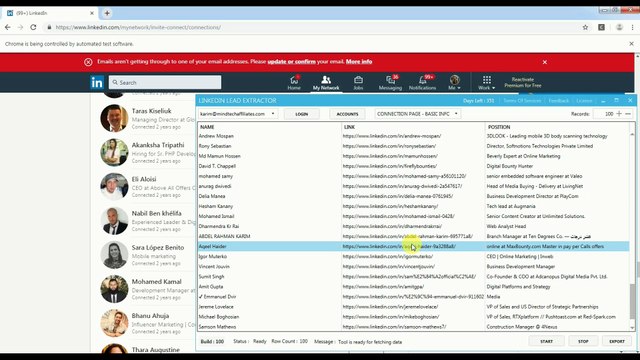Viewport: 640px width, 360px height.
Task: Open Akanksha Tripathi connection name
Action: coord(158,145)
